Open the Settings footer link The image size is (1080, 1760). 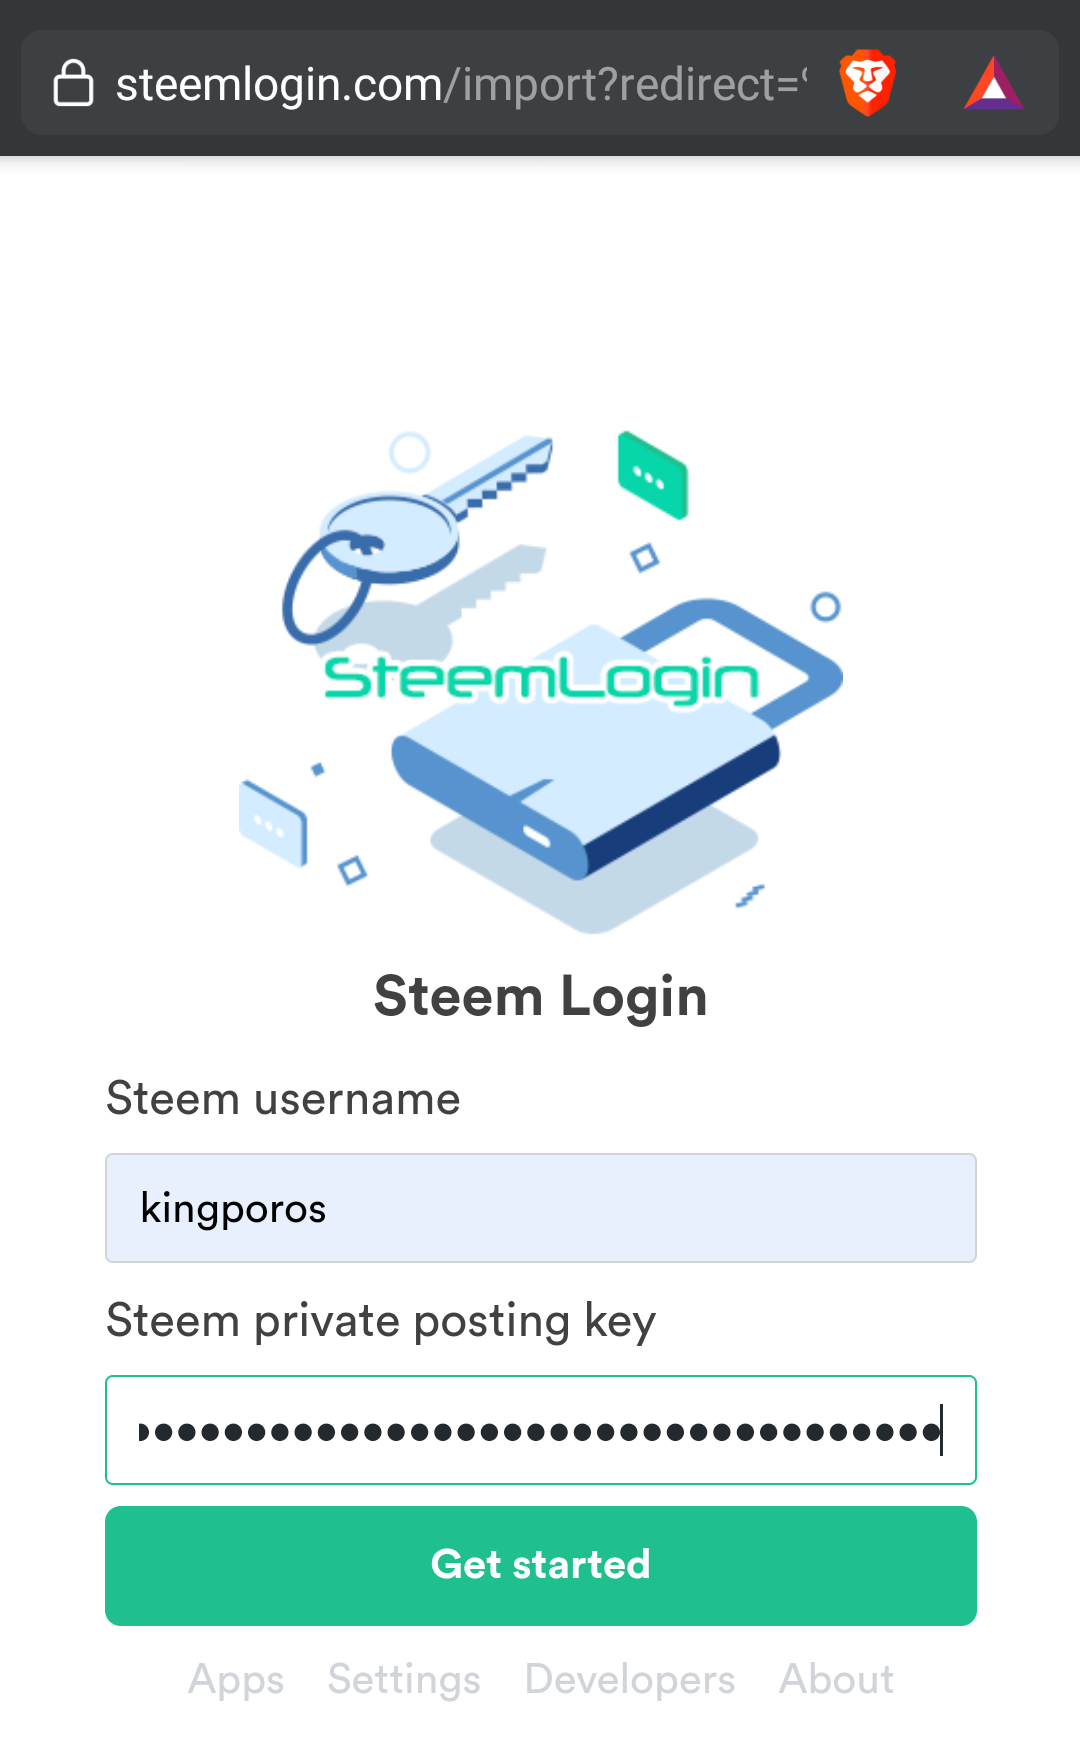pyautogui.click(x=404, y=1680)
